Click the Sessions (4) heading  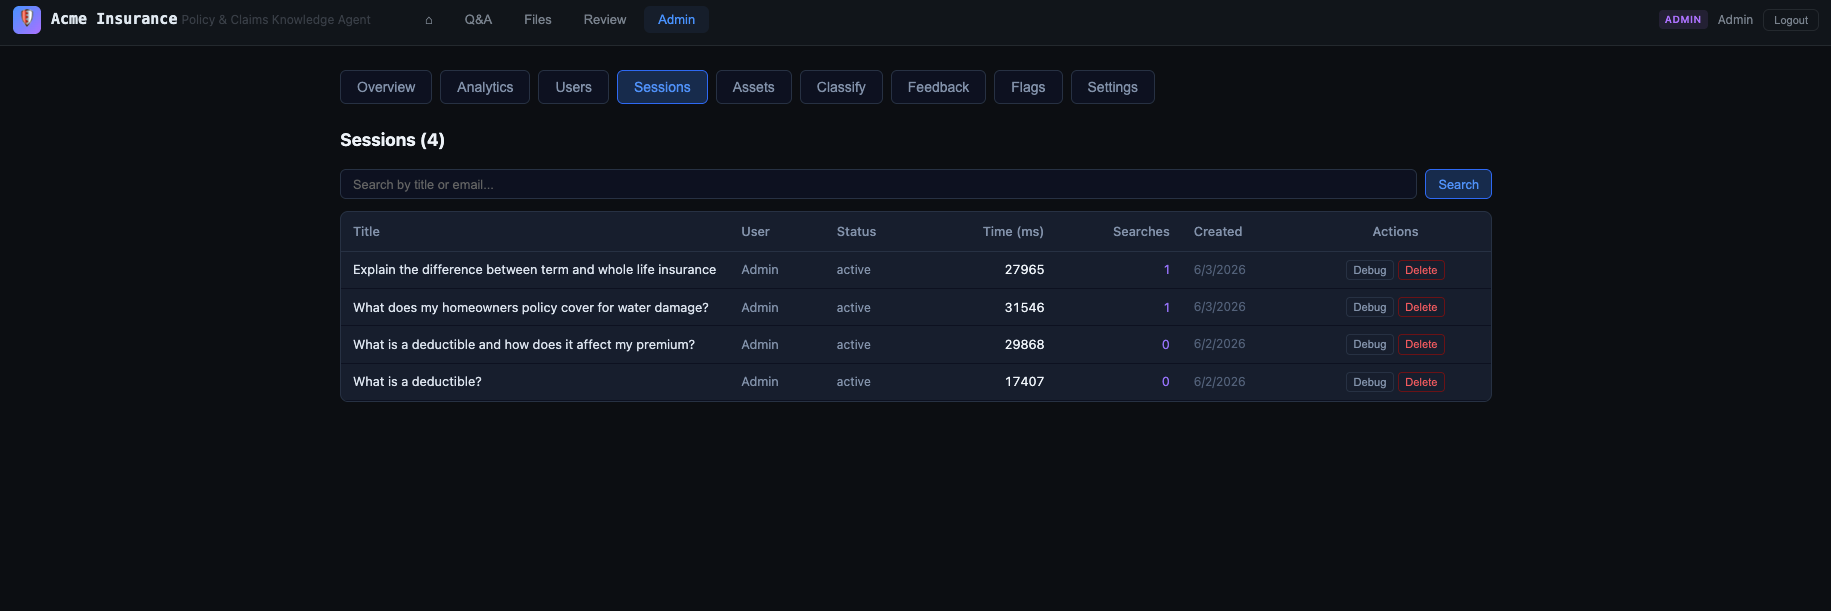[392, 140]
